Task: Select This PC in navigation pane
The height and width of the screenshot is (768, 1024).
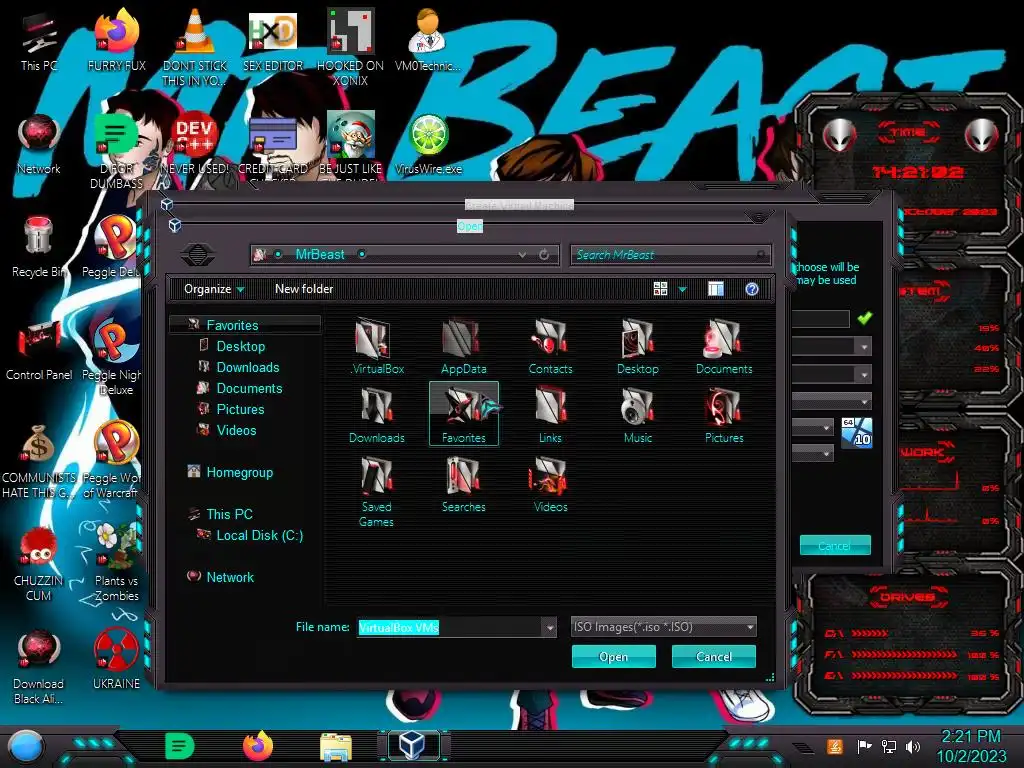Action: (x=229, y=514)
